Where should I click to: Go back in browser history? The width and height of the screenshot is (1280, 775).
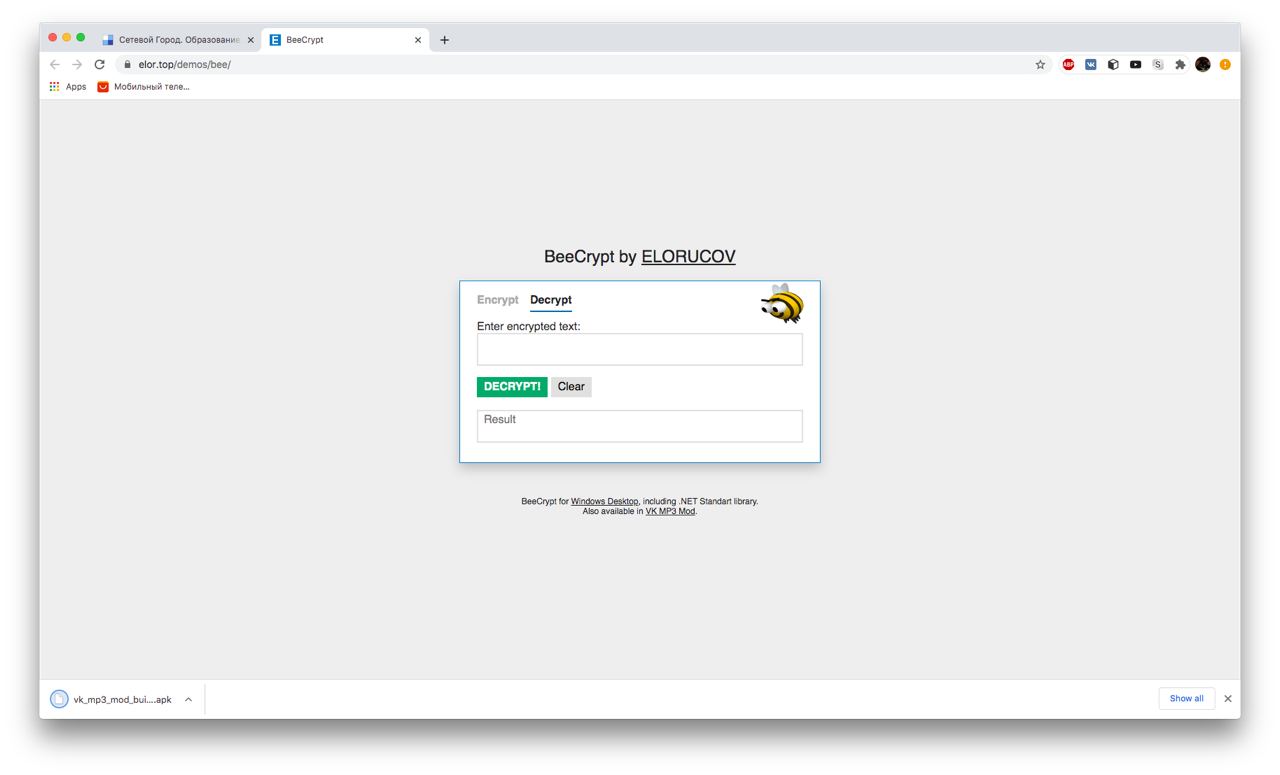[x=55, y=64]
